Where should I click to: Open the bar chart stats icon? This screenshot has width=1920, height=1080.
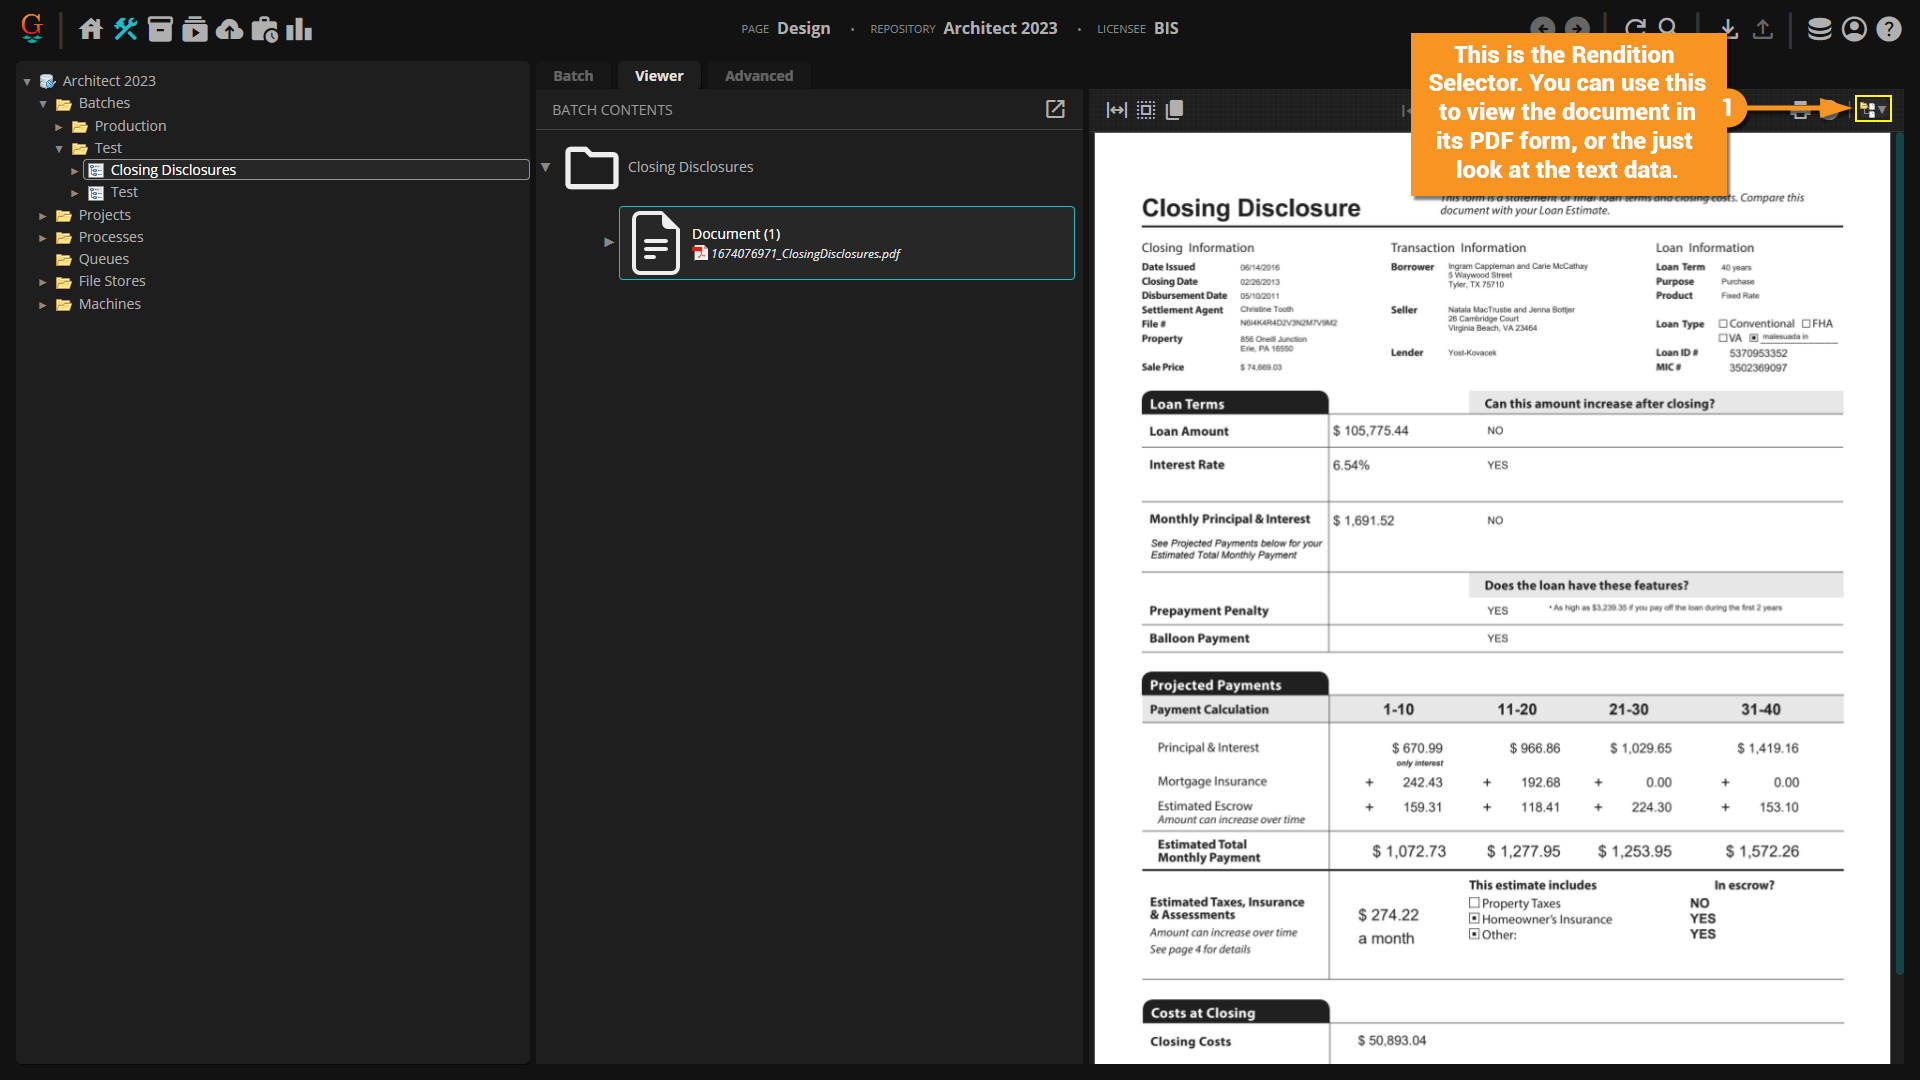coord(299,29)
